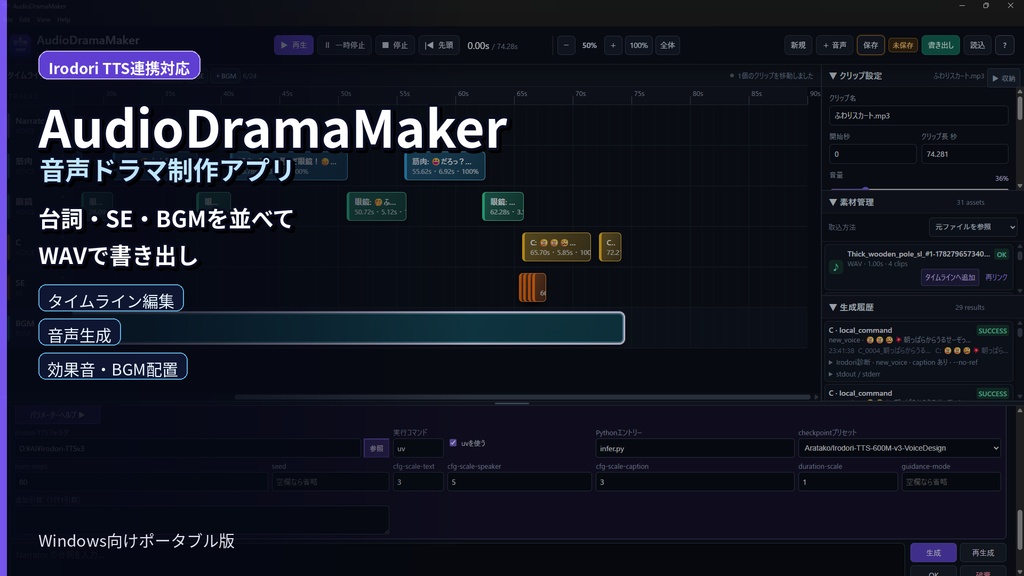Add Thick_wooden_pole asset with タイムラインへ追加

[x=950, y=277]
